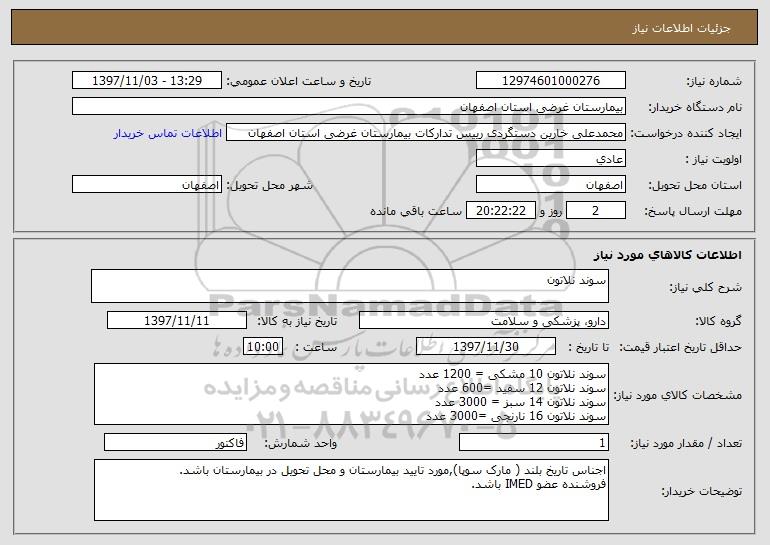This screenshot has width=770, height=545.
Task: Click unit of count field فاکتور
Action: tap(175, 442)
